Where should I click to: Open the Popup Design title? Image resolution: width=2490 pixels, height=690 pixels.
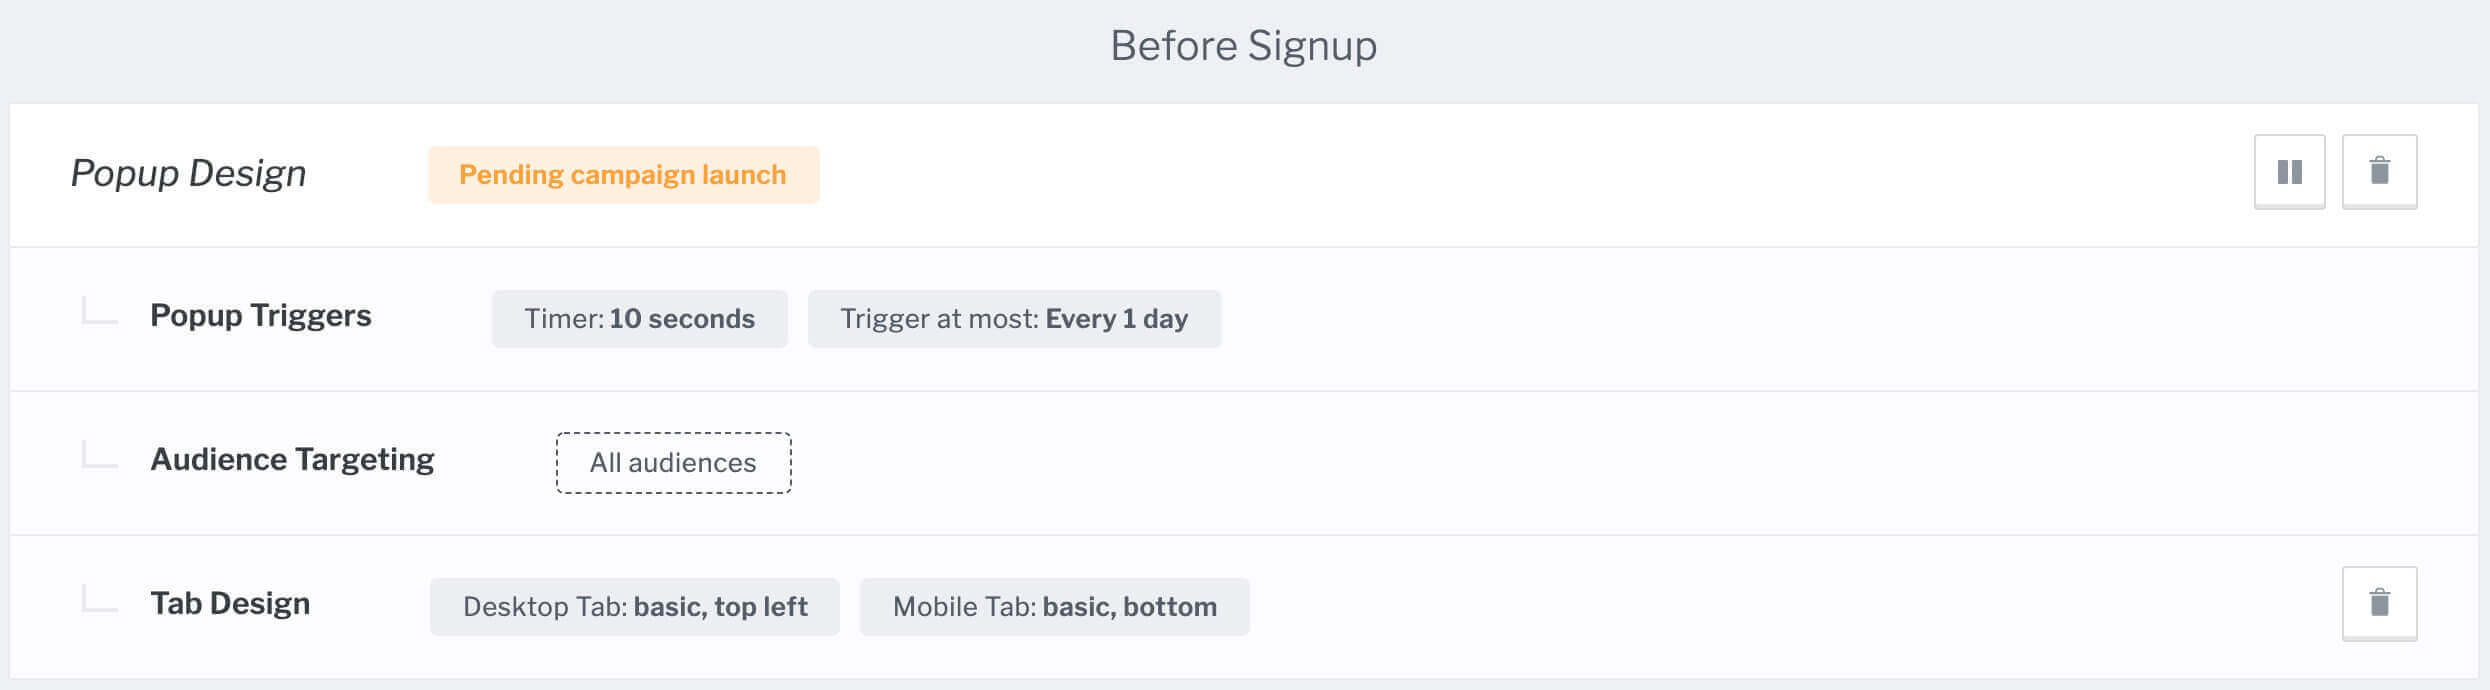pyautogui.click(x=188, y=174)
